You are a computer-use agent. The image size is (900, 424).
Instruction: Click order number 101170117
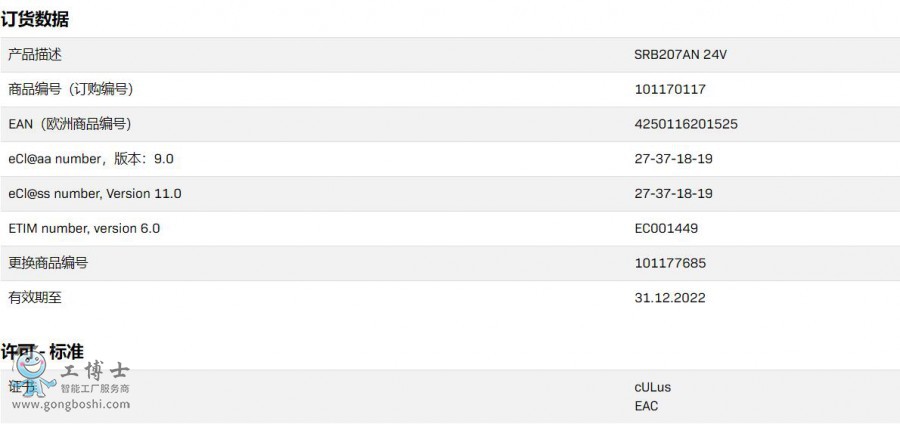point(670,90)
